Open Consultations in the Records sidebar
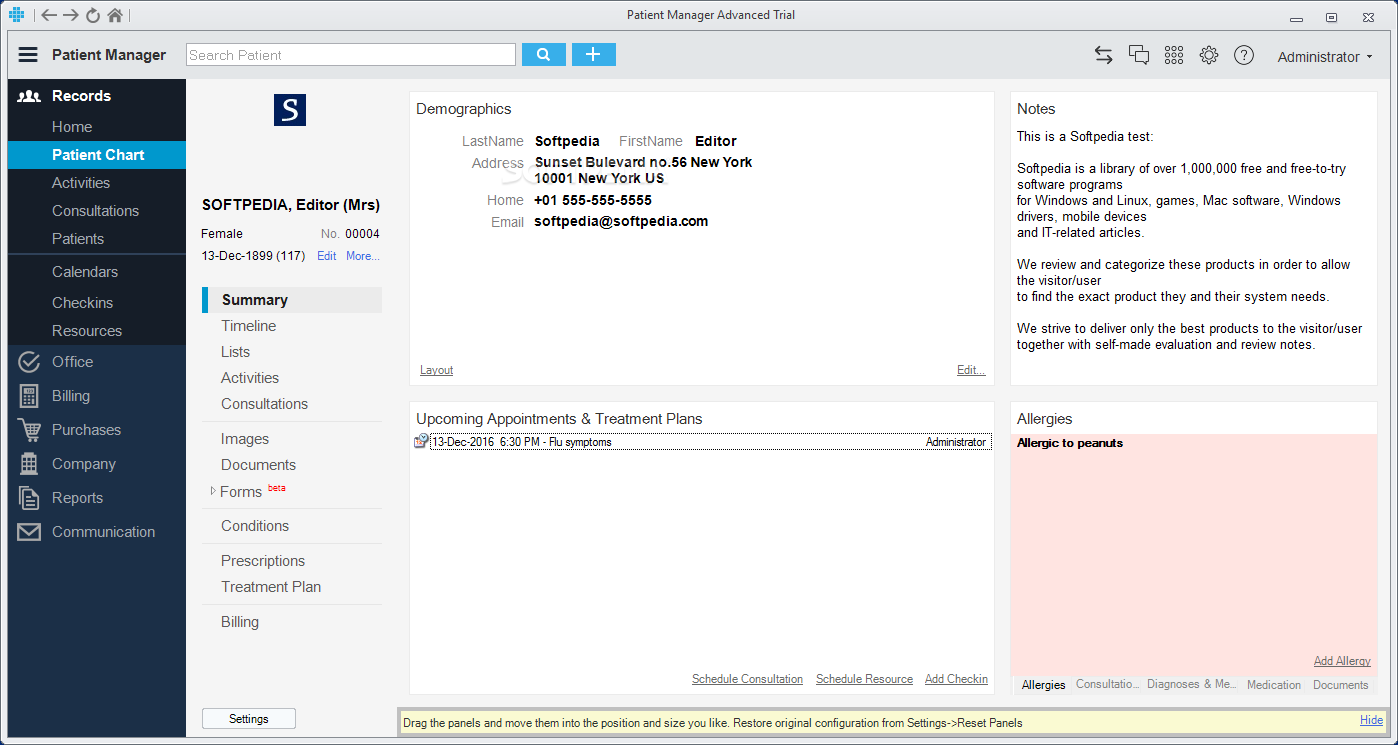Viewport: 1398px width, 745px height. [x=95, y=211]
